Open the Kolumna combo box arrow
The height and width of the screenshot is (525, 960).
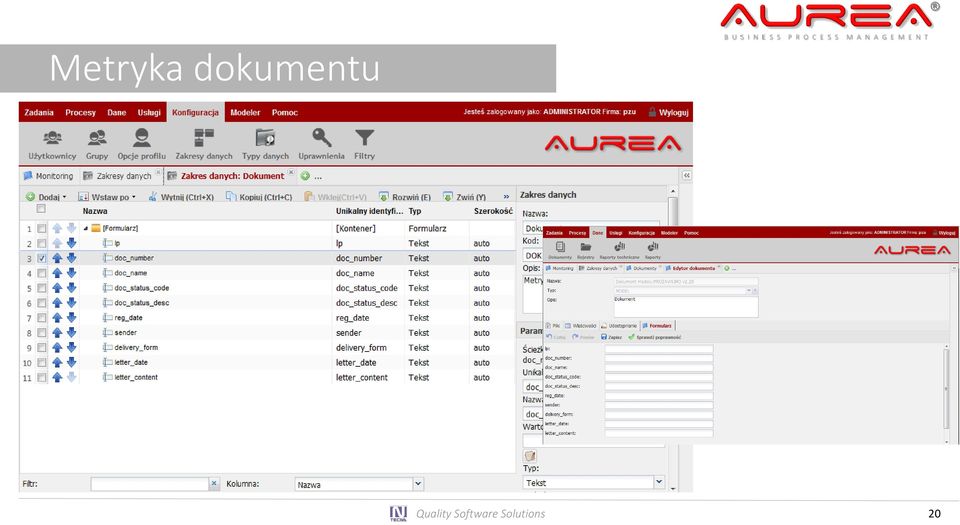(x=418, y=483)
